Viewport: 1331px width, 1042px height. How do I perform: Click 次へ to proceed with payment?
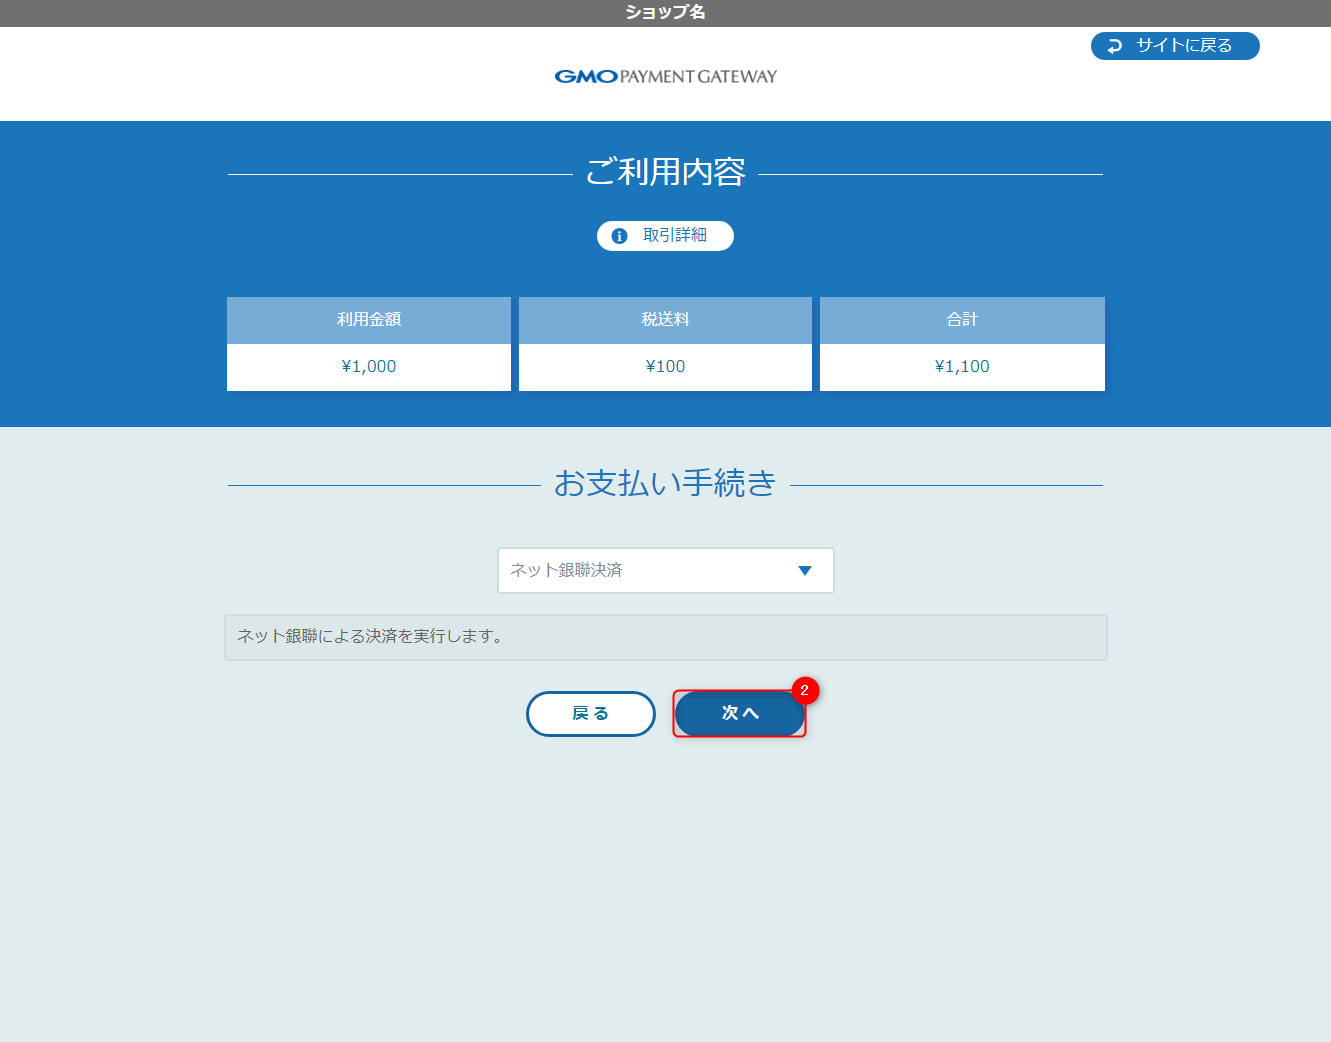point(739,713)
